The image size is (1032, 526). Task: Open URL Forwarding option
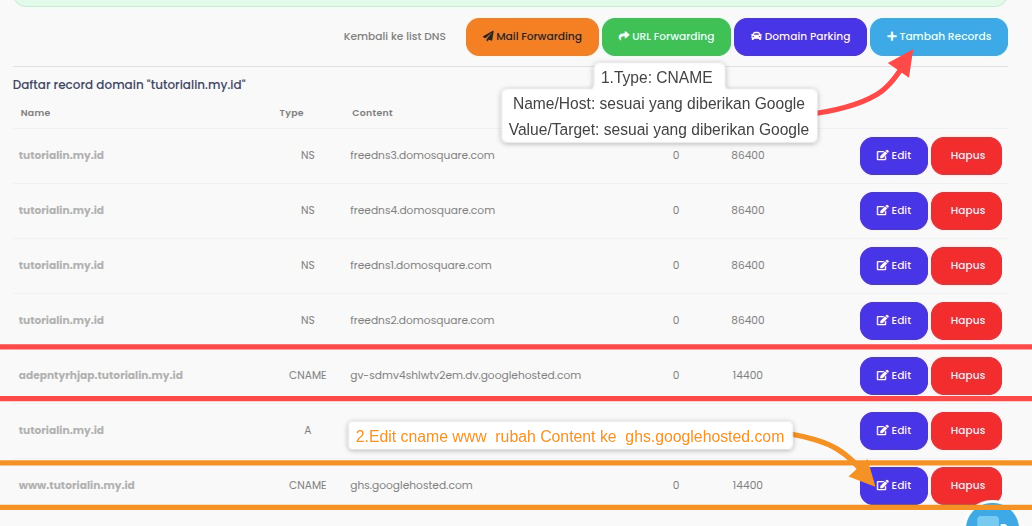(x=666, y=37)
